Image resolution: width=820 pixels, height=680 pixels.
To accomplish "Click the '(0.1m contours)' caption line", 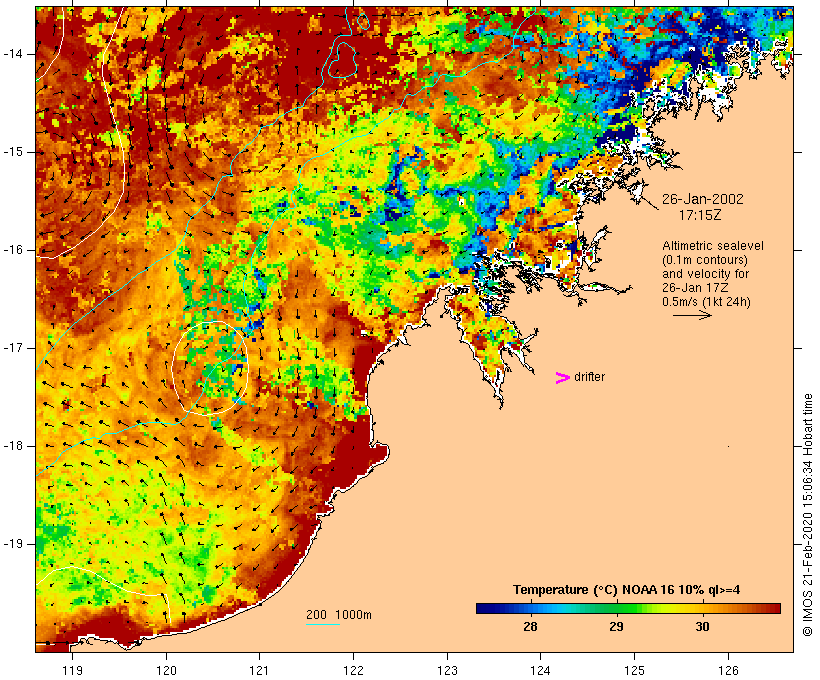I will coord(705,260).
